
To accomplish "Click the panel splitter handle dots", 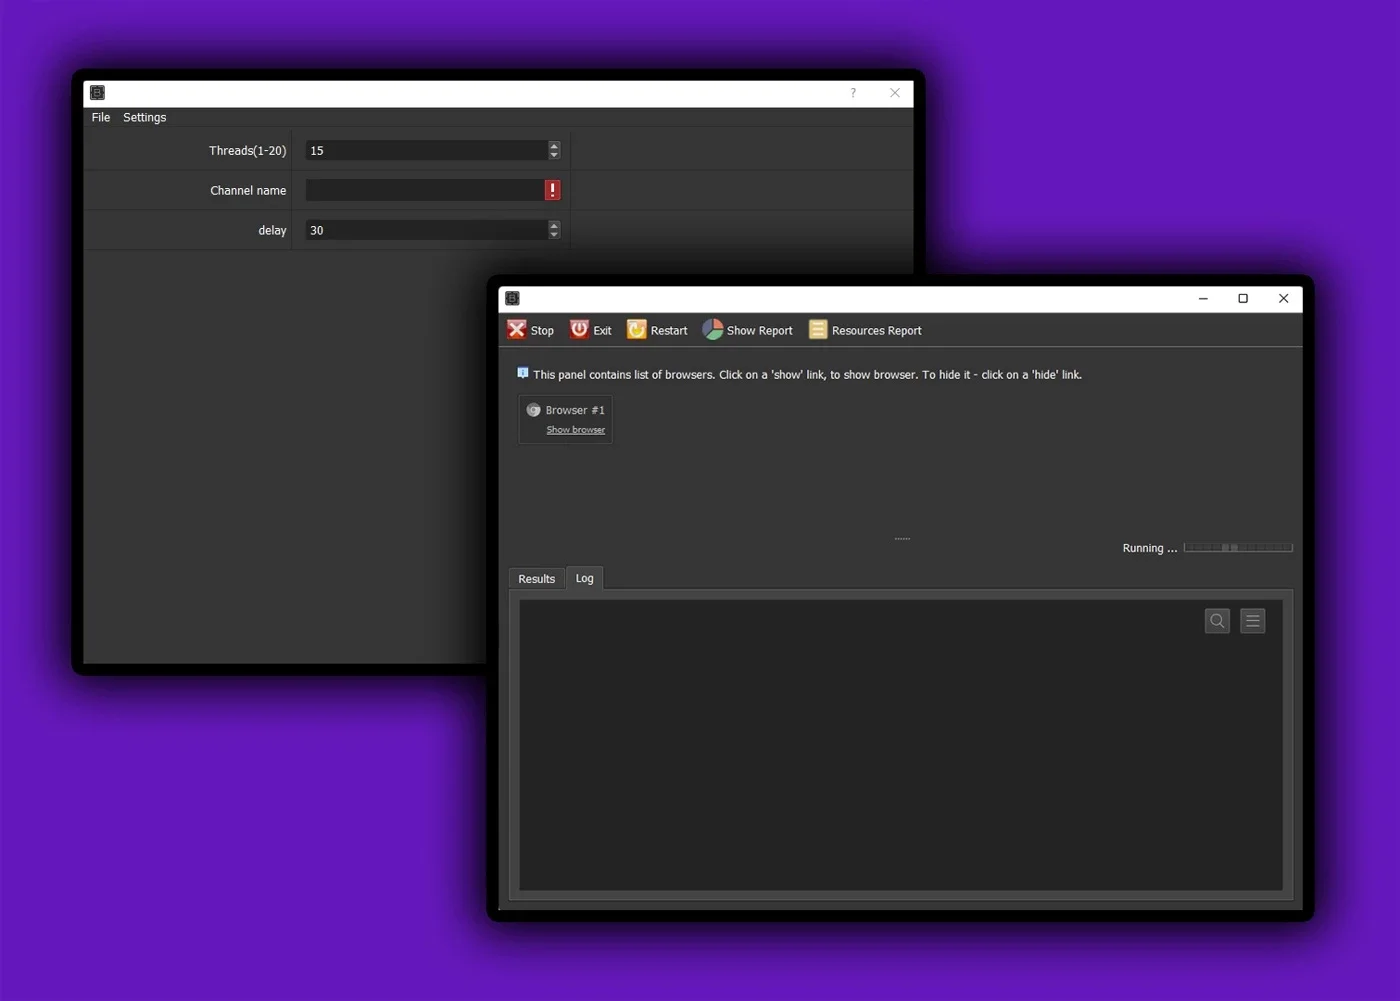I will point(902,538).
